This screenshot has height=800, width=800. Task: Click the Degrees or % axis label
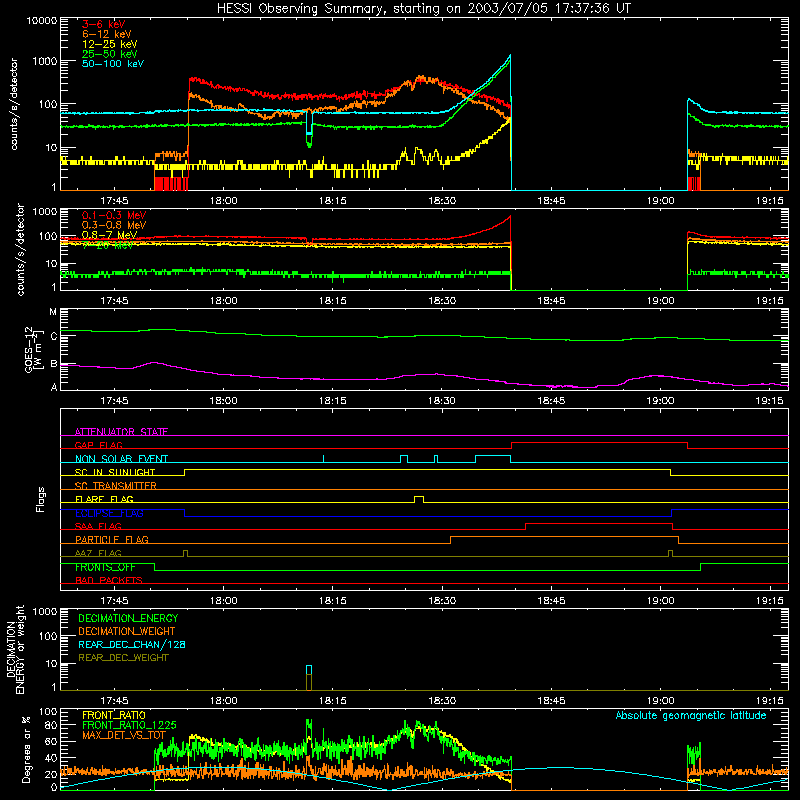26,749
